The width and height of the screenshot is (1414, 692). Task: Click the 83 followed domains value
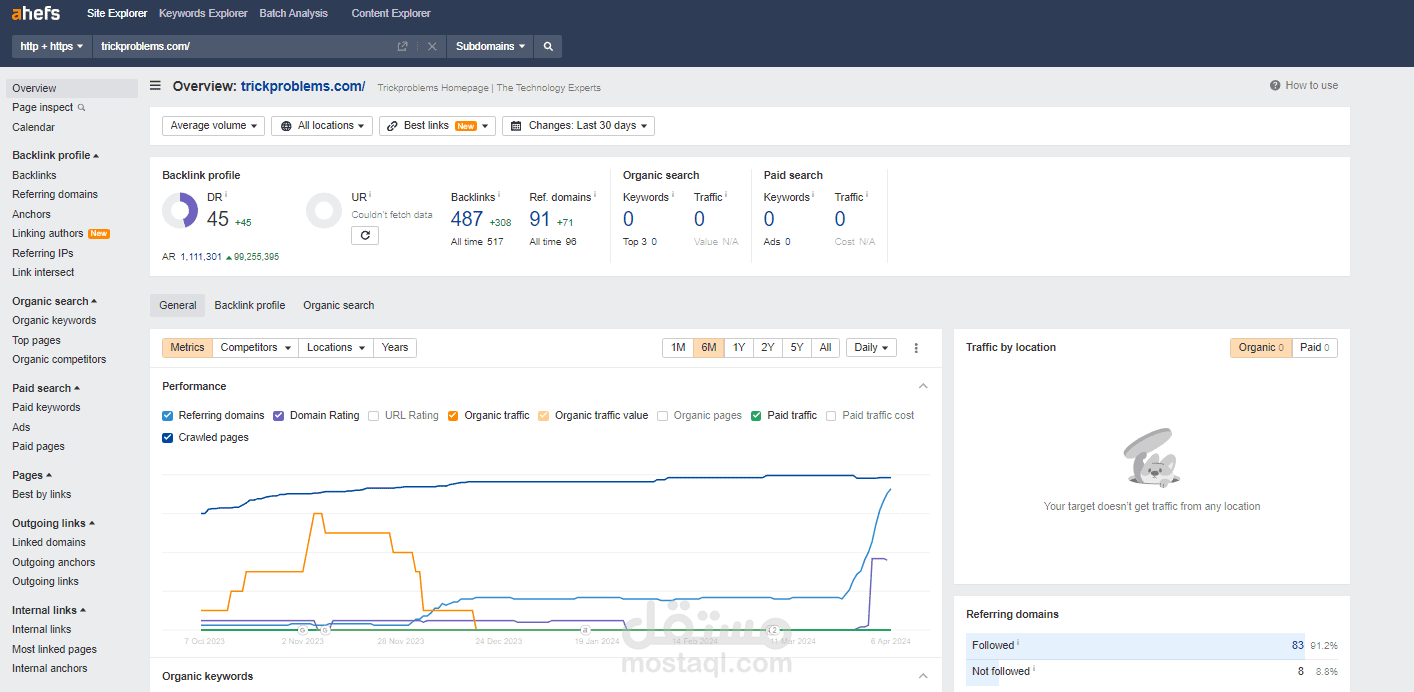1297,645
